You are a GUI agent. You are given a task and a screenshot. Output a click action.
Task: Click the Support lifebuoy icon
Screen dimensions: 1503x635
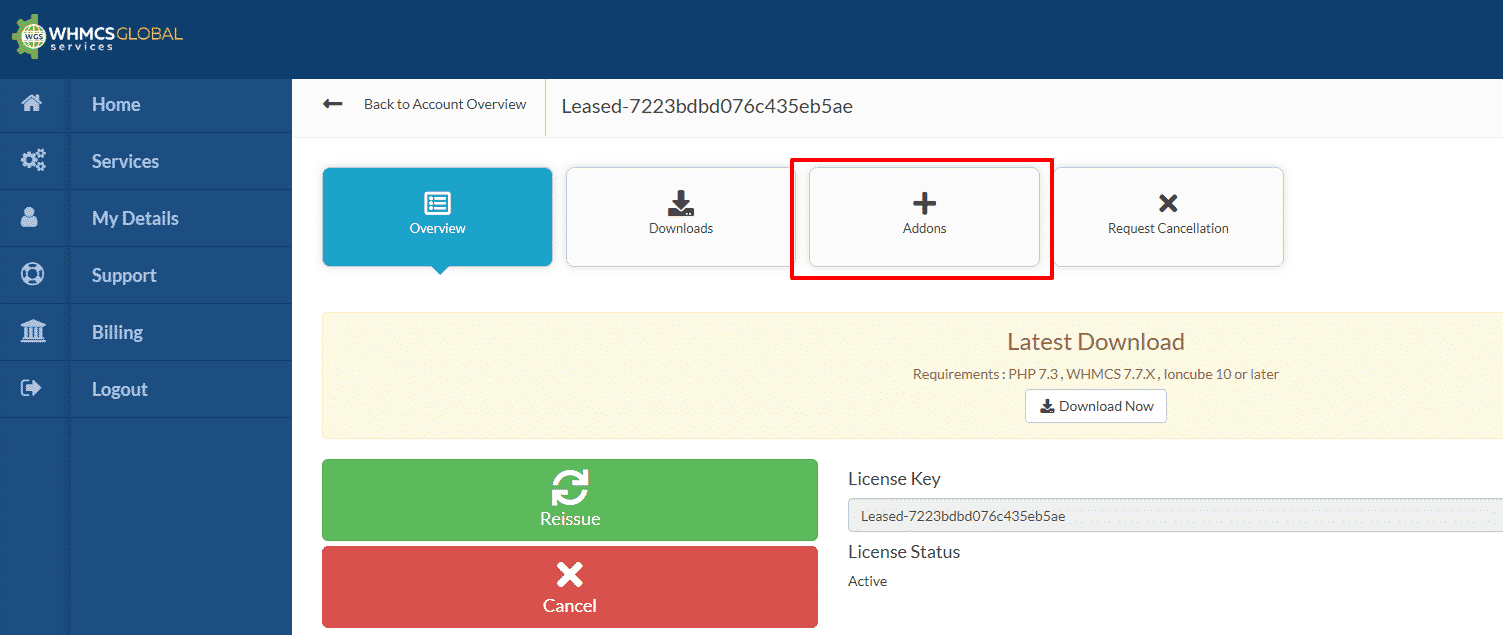pyautogui.click(x=32, y=275)
